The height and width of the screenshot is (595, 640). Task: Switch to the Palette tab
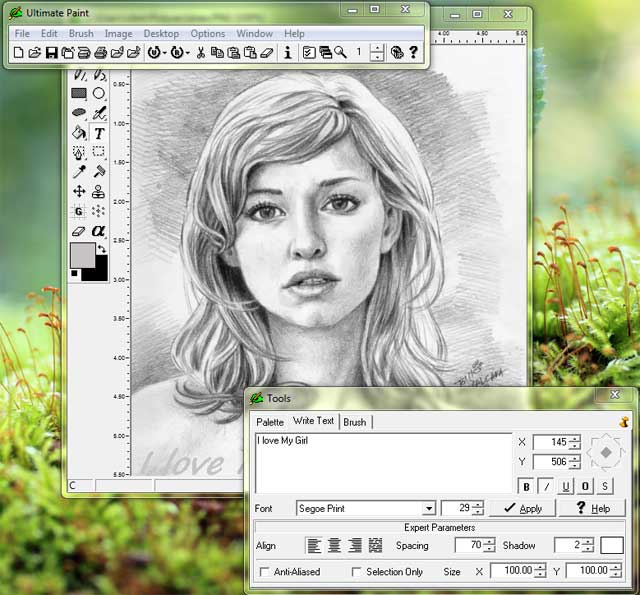click(270, 422)
